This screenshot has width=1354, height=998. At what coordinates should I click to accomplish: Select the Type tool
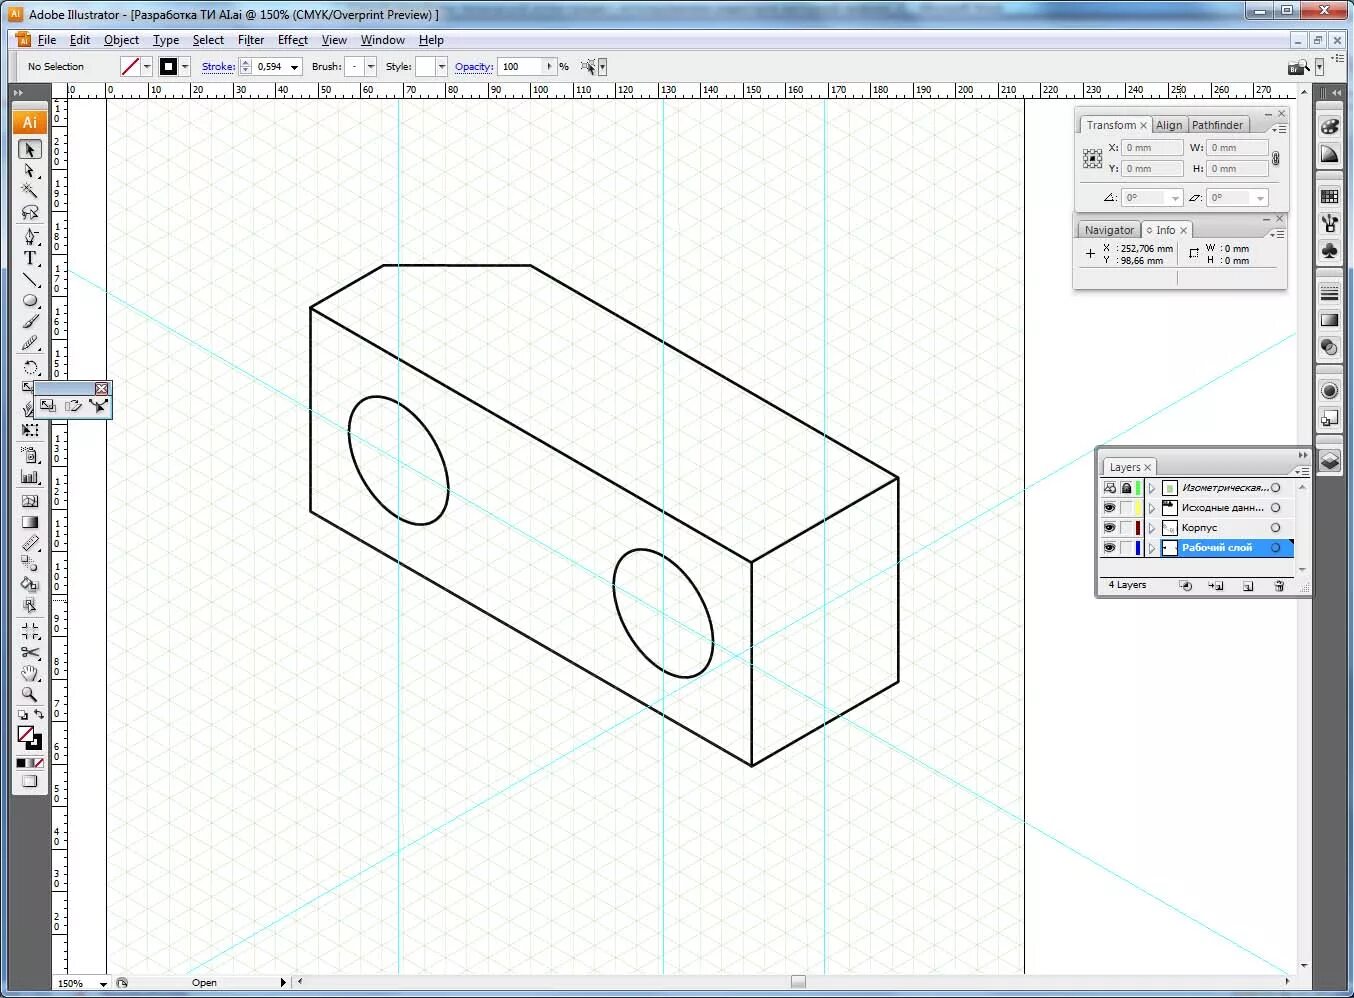point(29,258)
